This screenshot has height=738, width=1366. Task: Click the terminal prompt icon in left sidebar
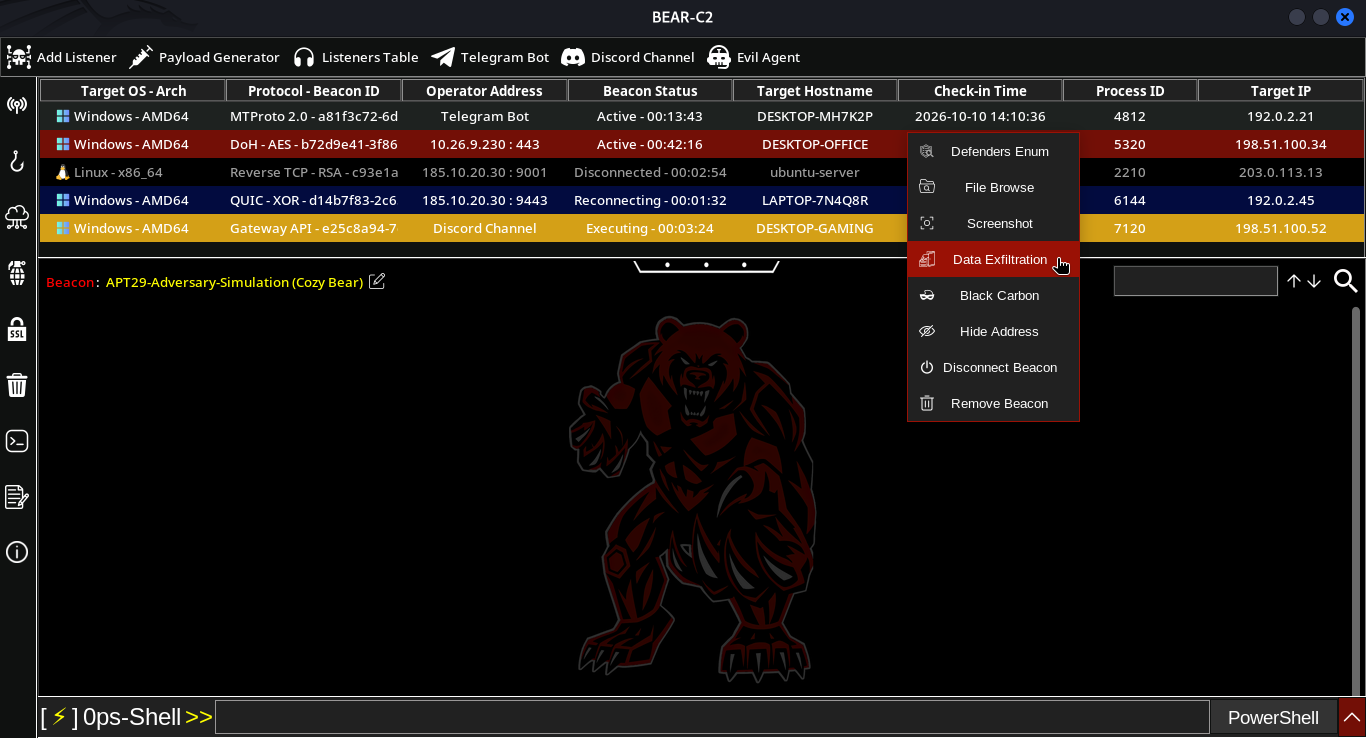click(x=17, y=441)
